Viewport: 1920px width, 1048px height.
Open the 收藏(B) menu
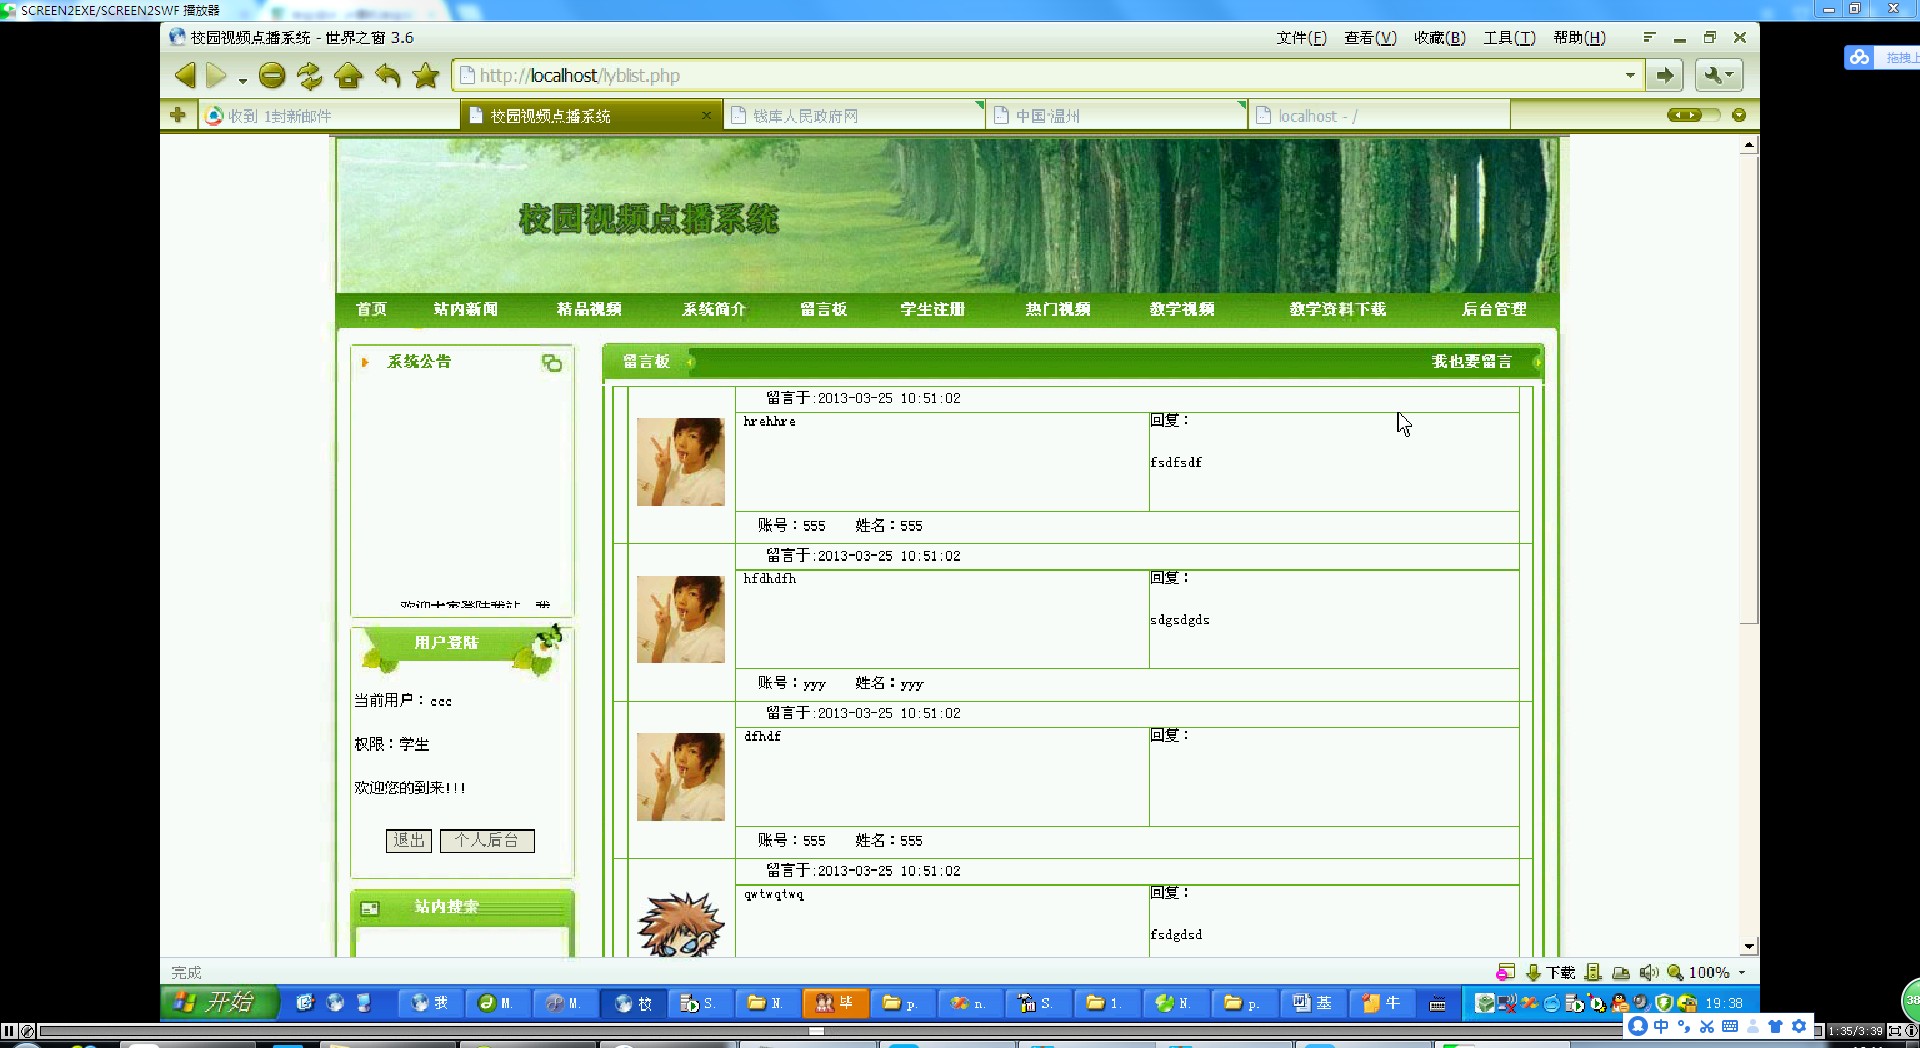(x=1439, y=37)
